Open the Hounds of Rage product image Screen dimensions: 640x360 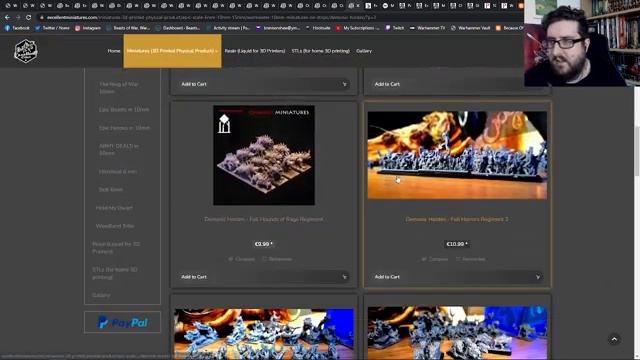pyautogui.click(x=264, y=155)
